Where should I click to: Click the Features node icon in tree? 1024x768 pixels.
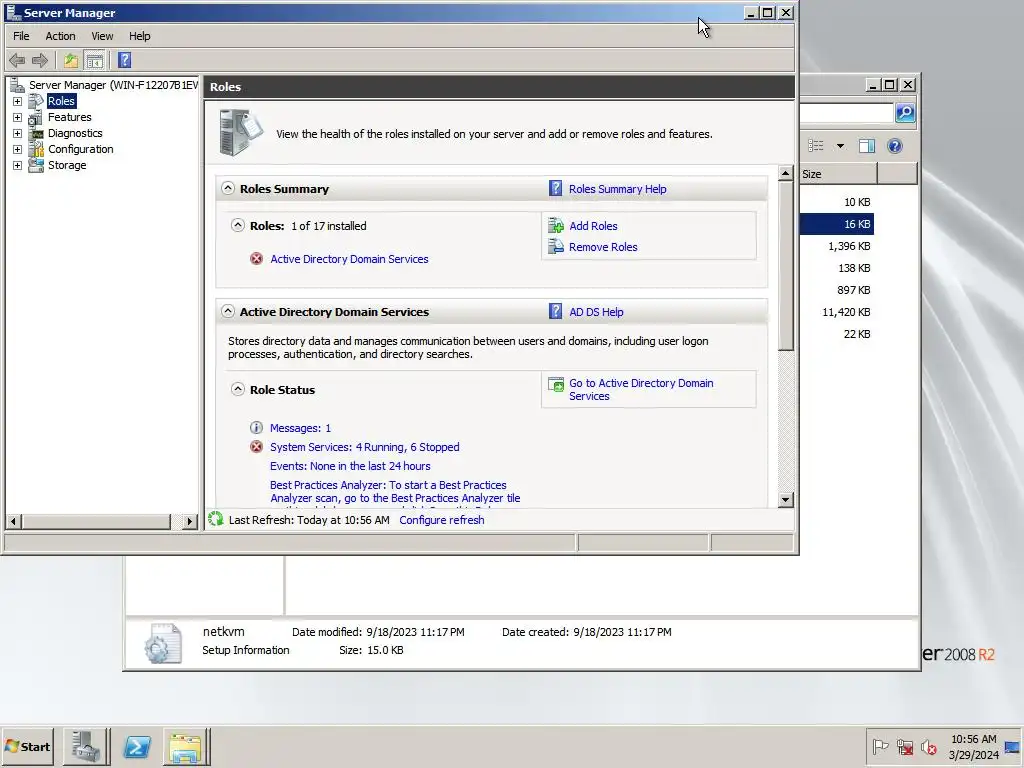coord(36,117)
